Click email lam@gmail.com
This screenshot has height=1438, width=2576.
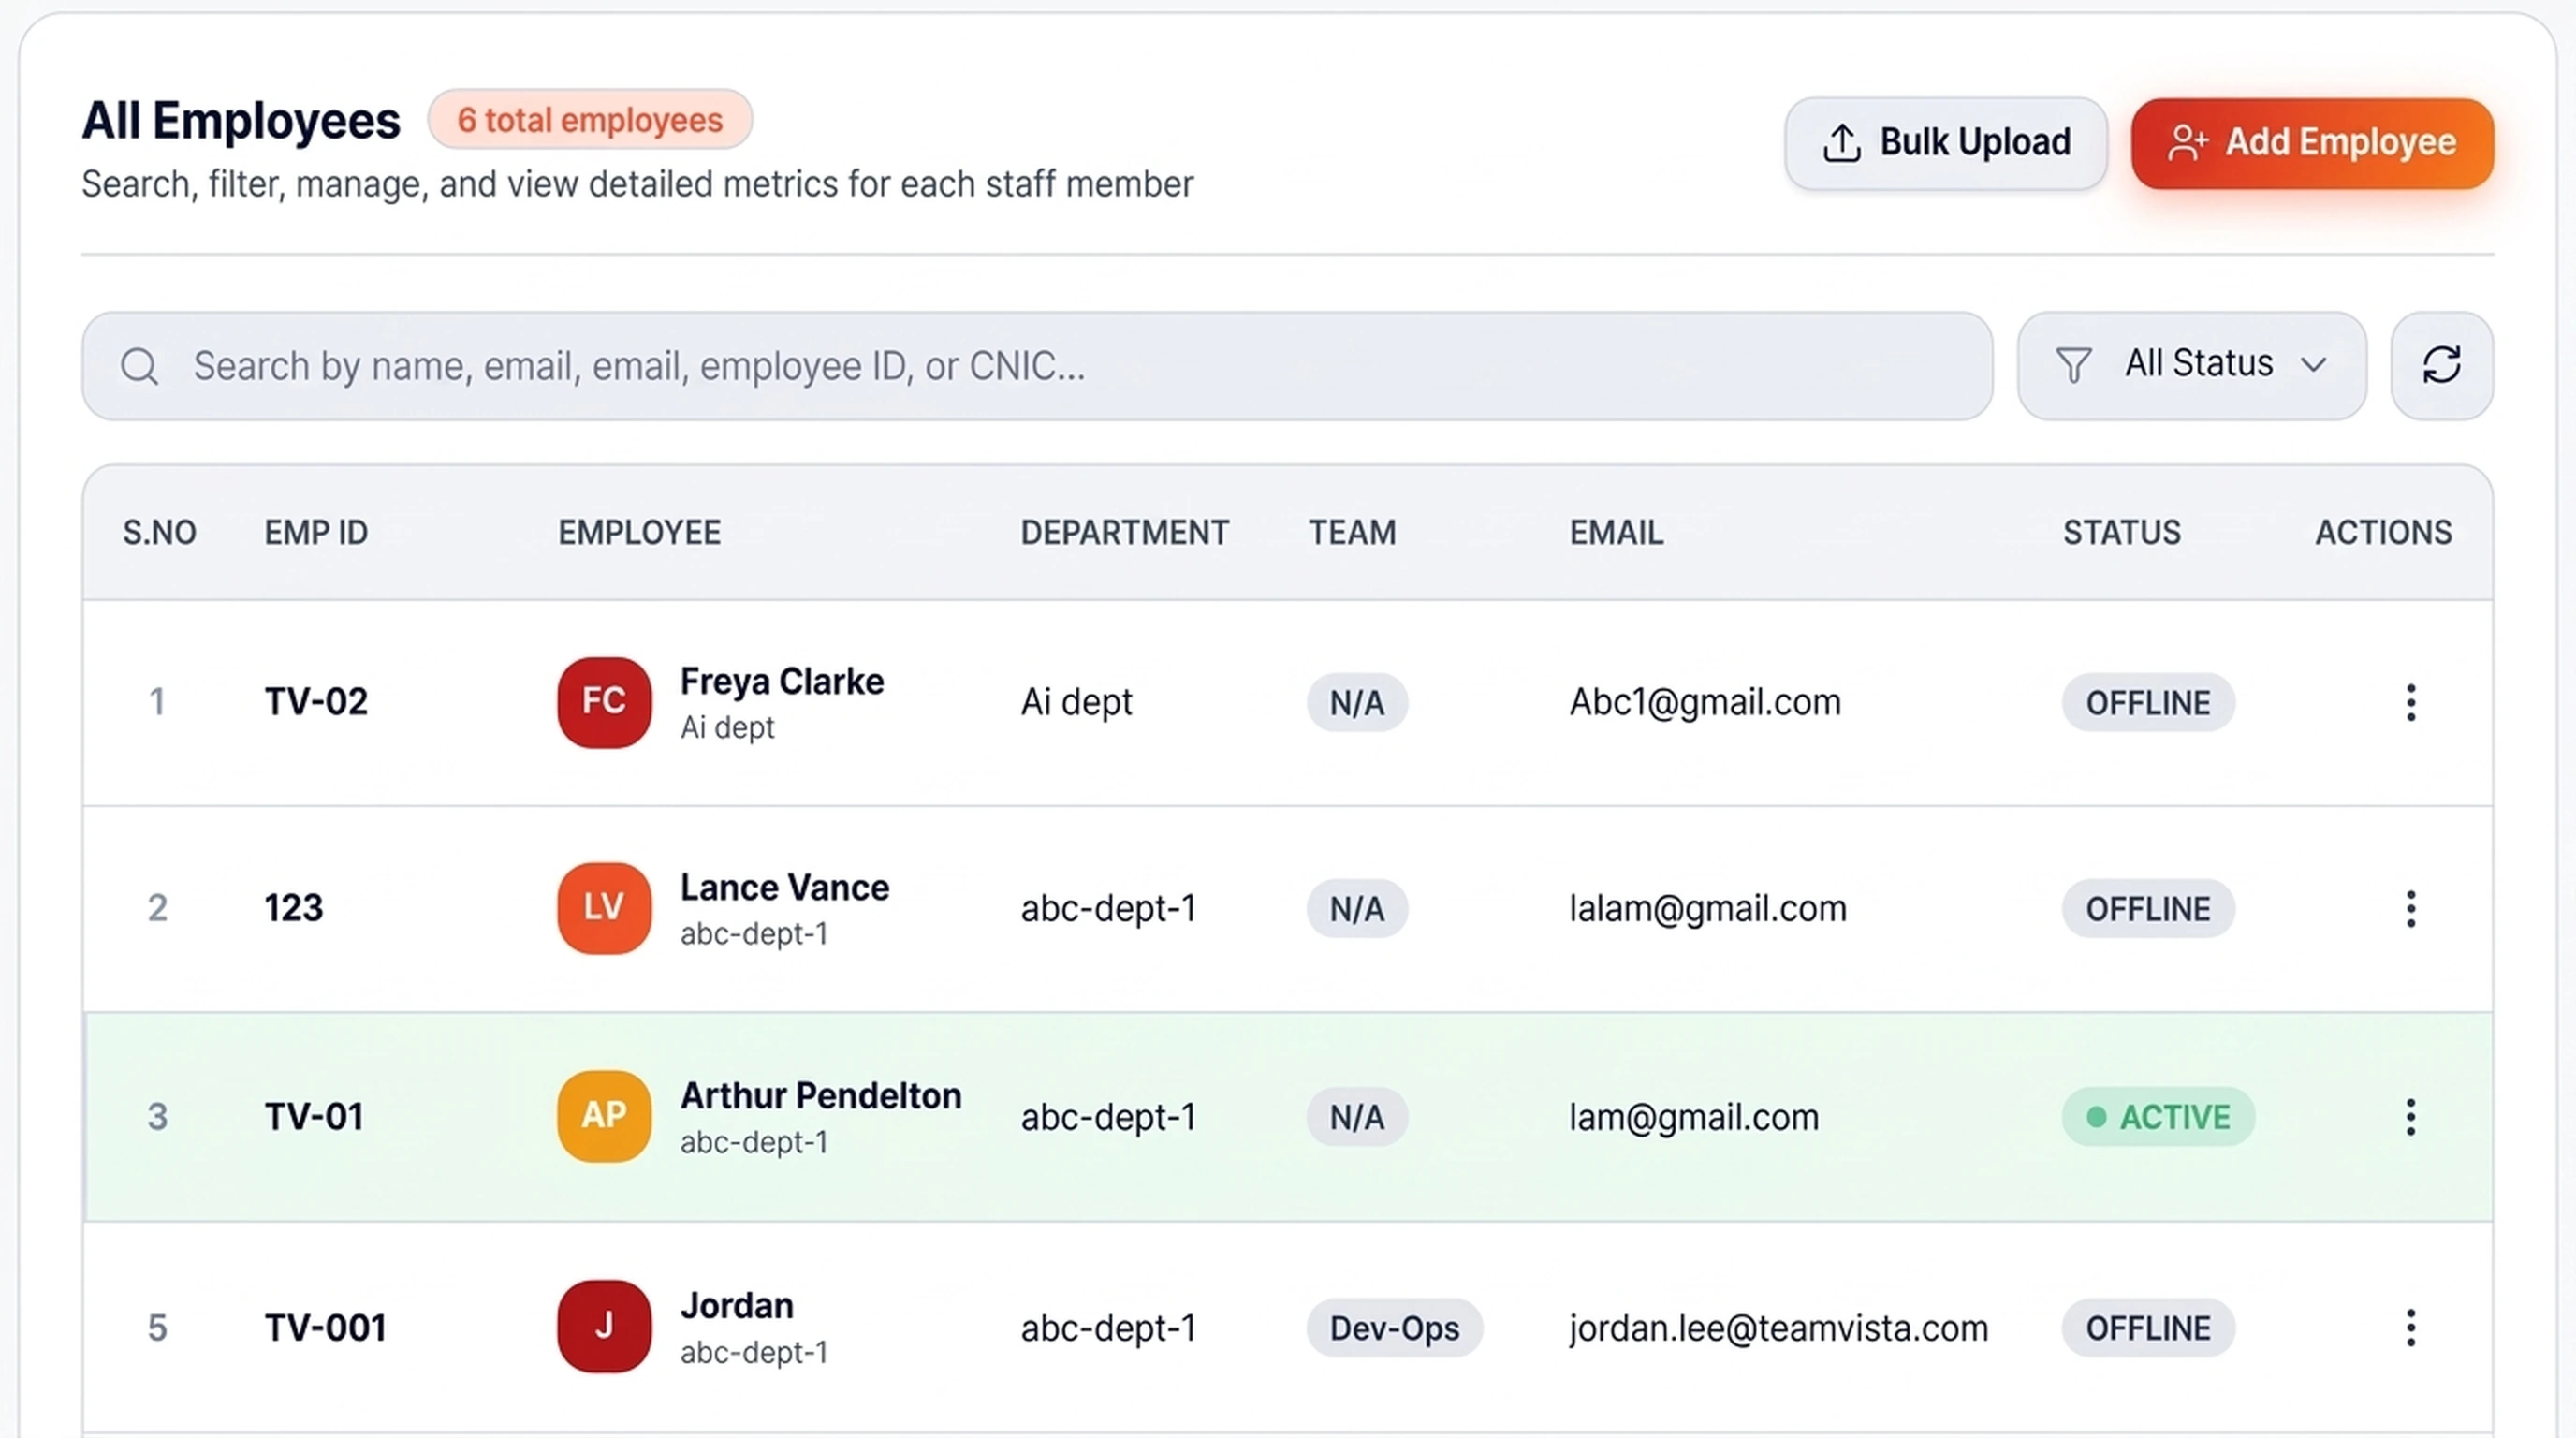coord(1694,1116)
